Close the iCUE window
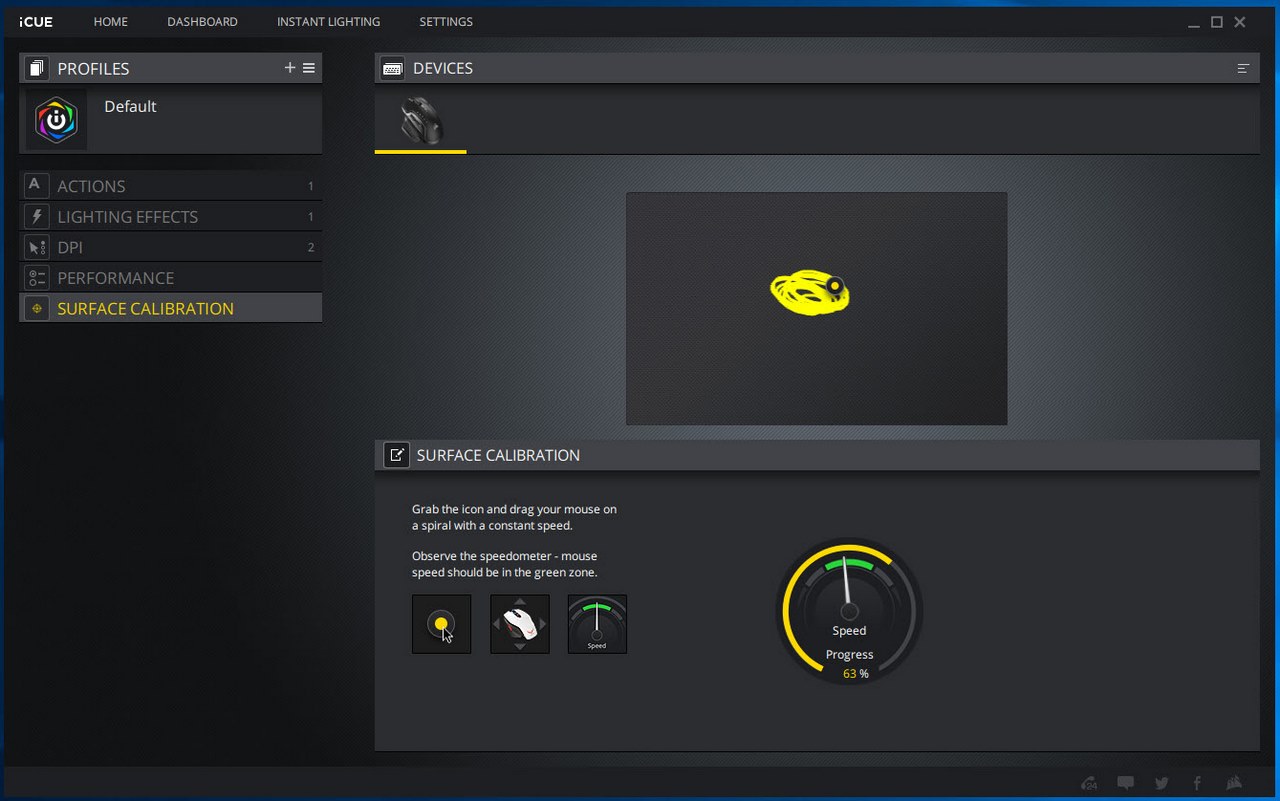 pyautogui.click(x=1240, y=22)
